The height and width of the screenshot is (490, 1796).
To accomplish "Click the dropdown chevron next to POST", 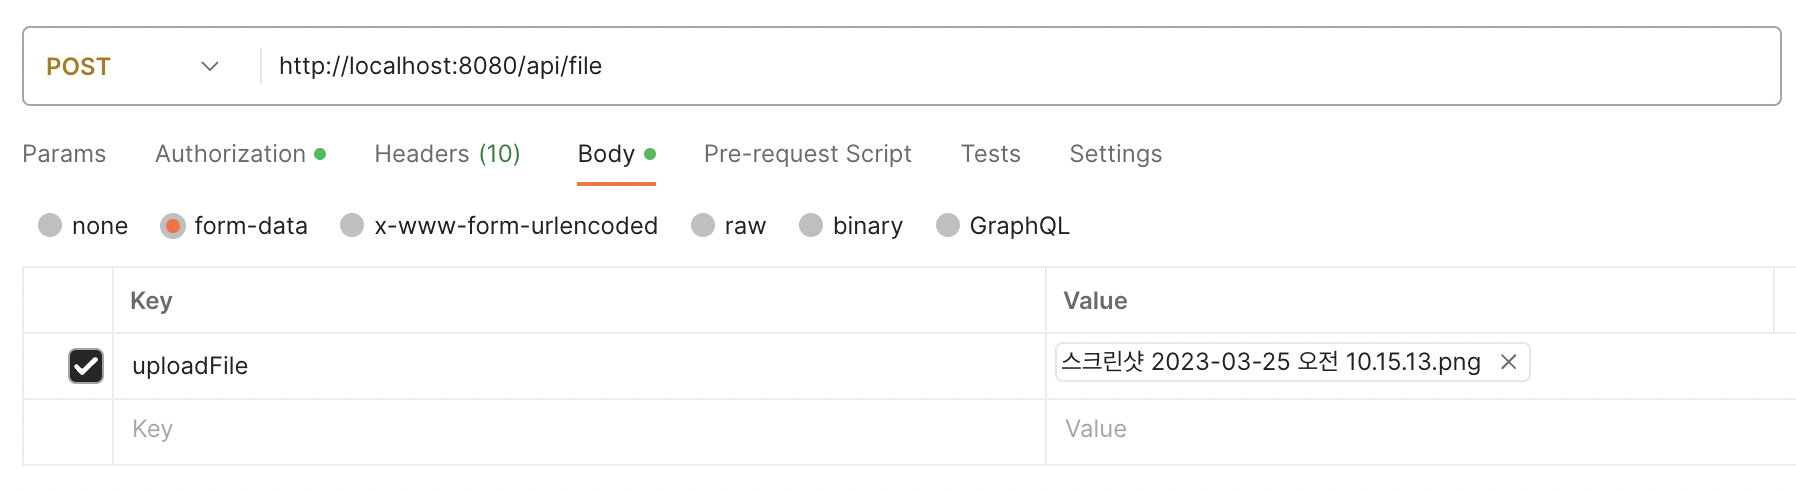I will pyautogui.click(x=210, y=67).
